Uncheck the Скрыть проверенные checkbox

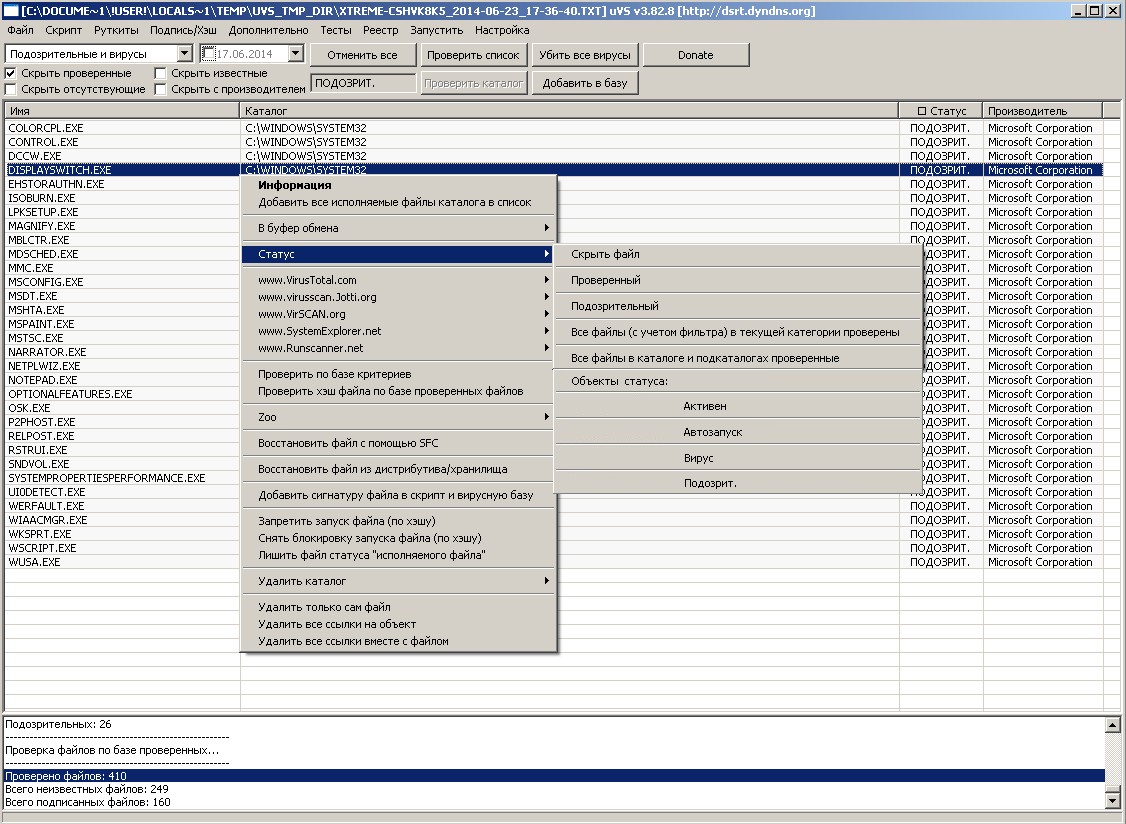coord(11,73)
